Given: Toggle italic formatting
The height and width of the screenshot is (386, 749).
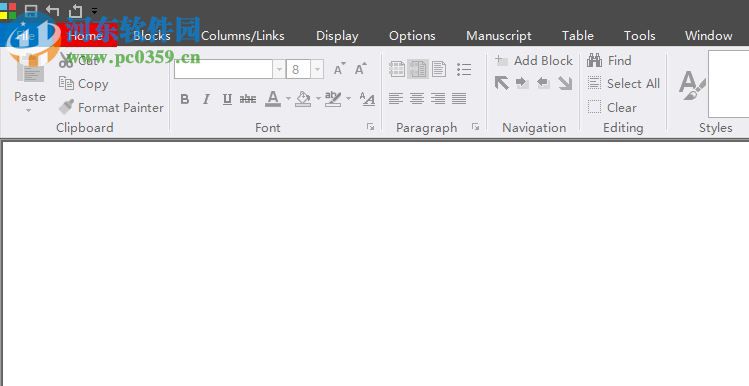Looking at the screenshot, I should 206,99.
